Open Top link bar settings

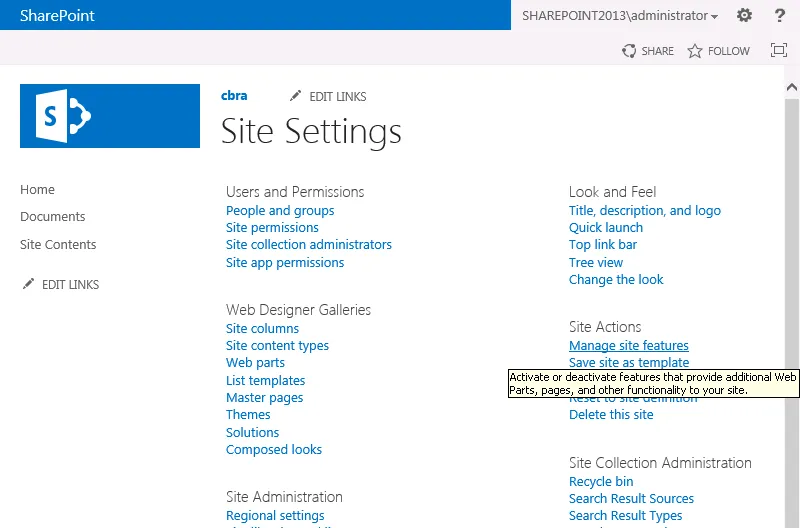(x=603, y=244)
